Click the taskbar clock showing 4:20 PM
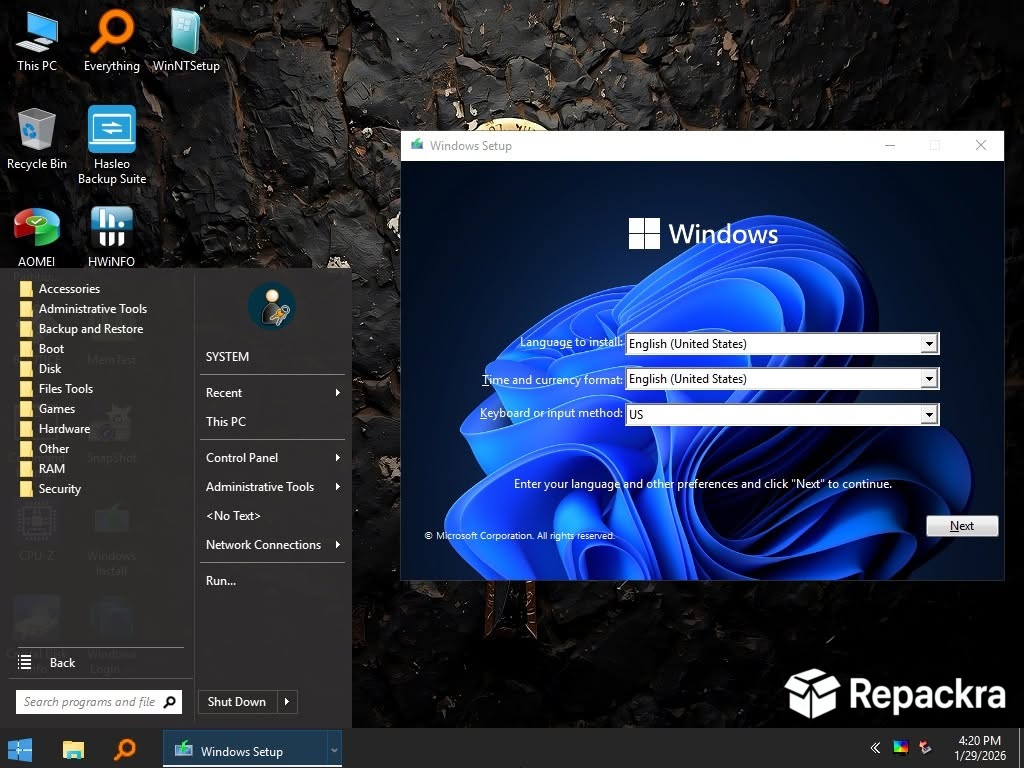1024x768 pixels. point(980,748)
